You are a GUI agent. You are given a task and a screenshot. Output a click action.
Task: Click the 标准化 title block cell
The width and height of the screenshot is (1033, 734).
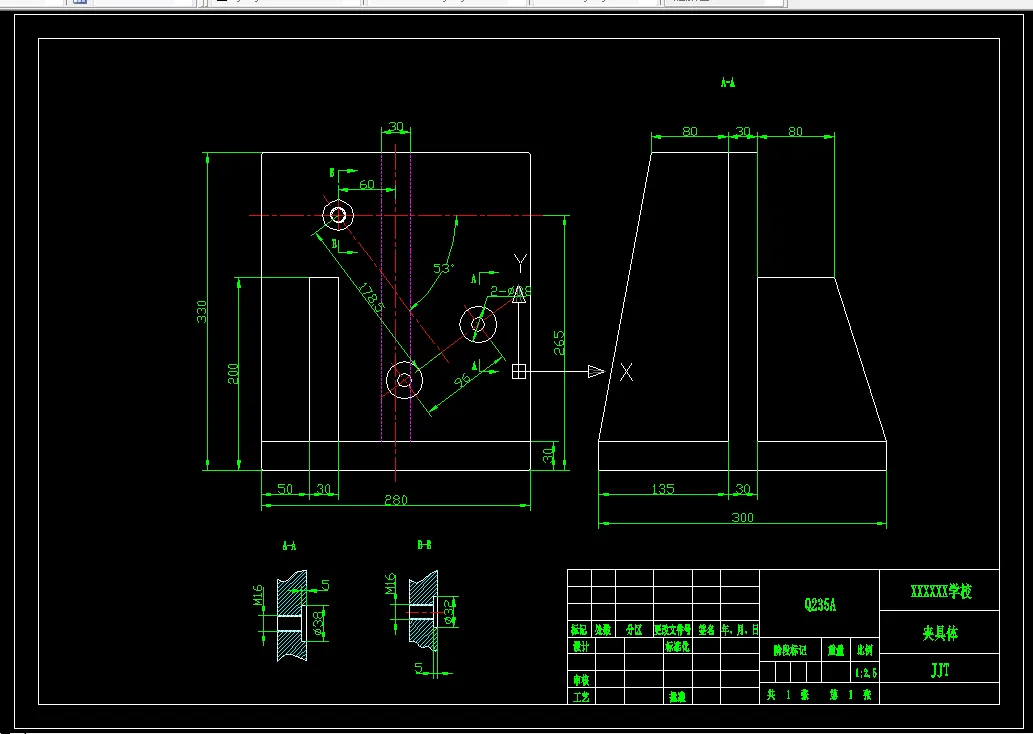pos(677,646)
